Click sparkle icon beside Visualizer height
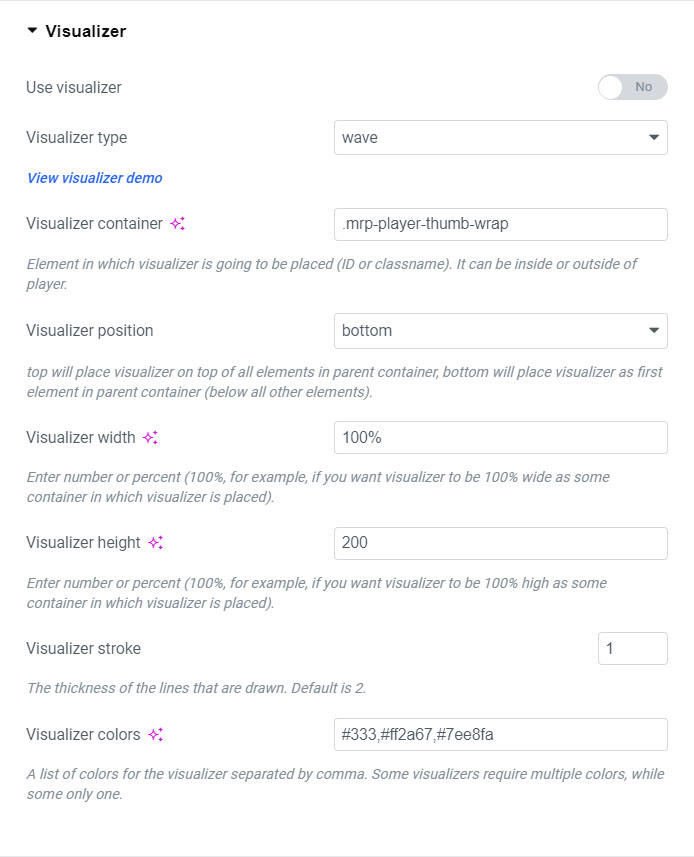This screenshot has height=857, width=694. tap(155, 543)
